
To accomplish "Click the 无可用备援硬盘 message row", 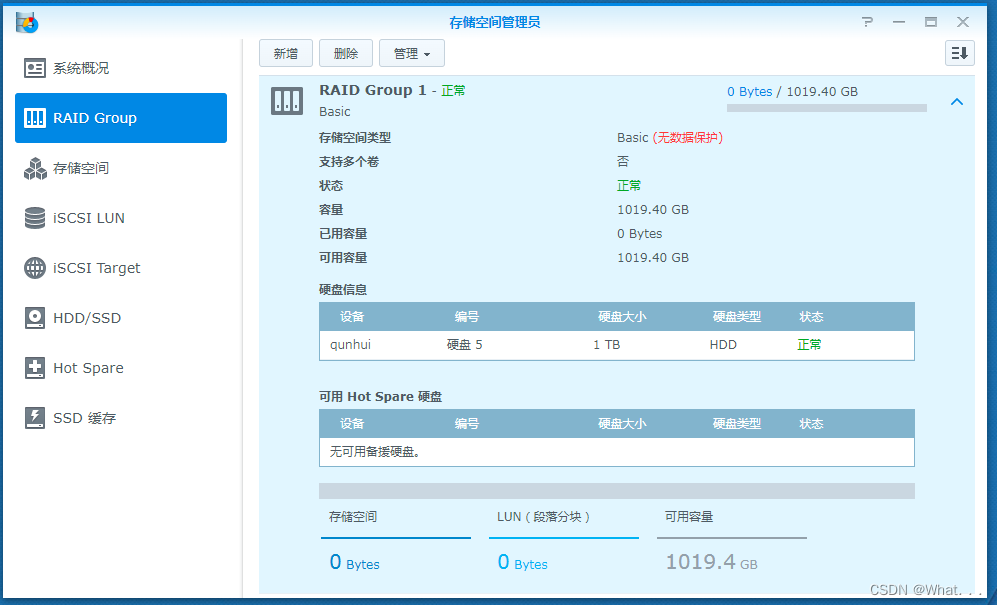I will [x=617, y=452].
